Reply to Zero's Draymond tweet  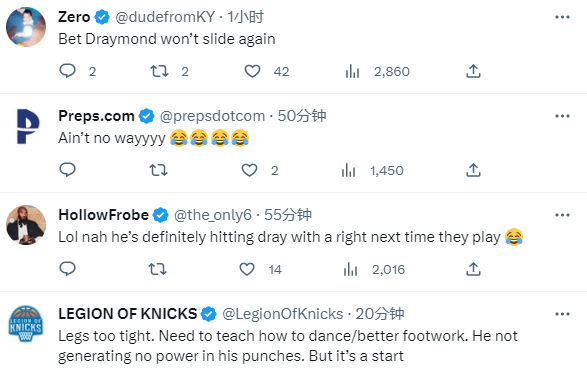tap(68, 71)
